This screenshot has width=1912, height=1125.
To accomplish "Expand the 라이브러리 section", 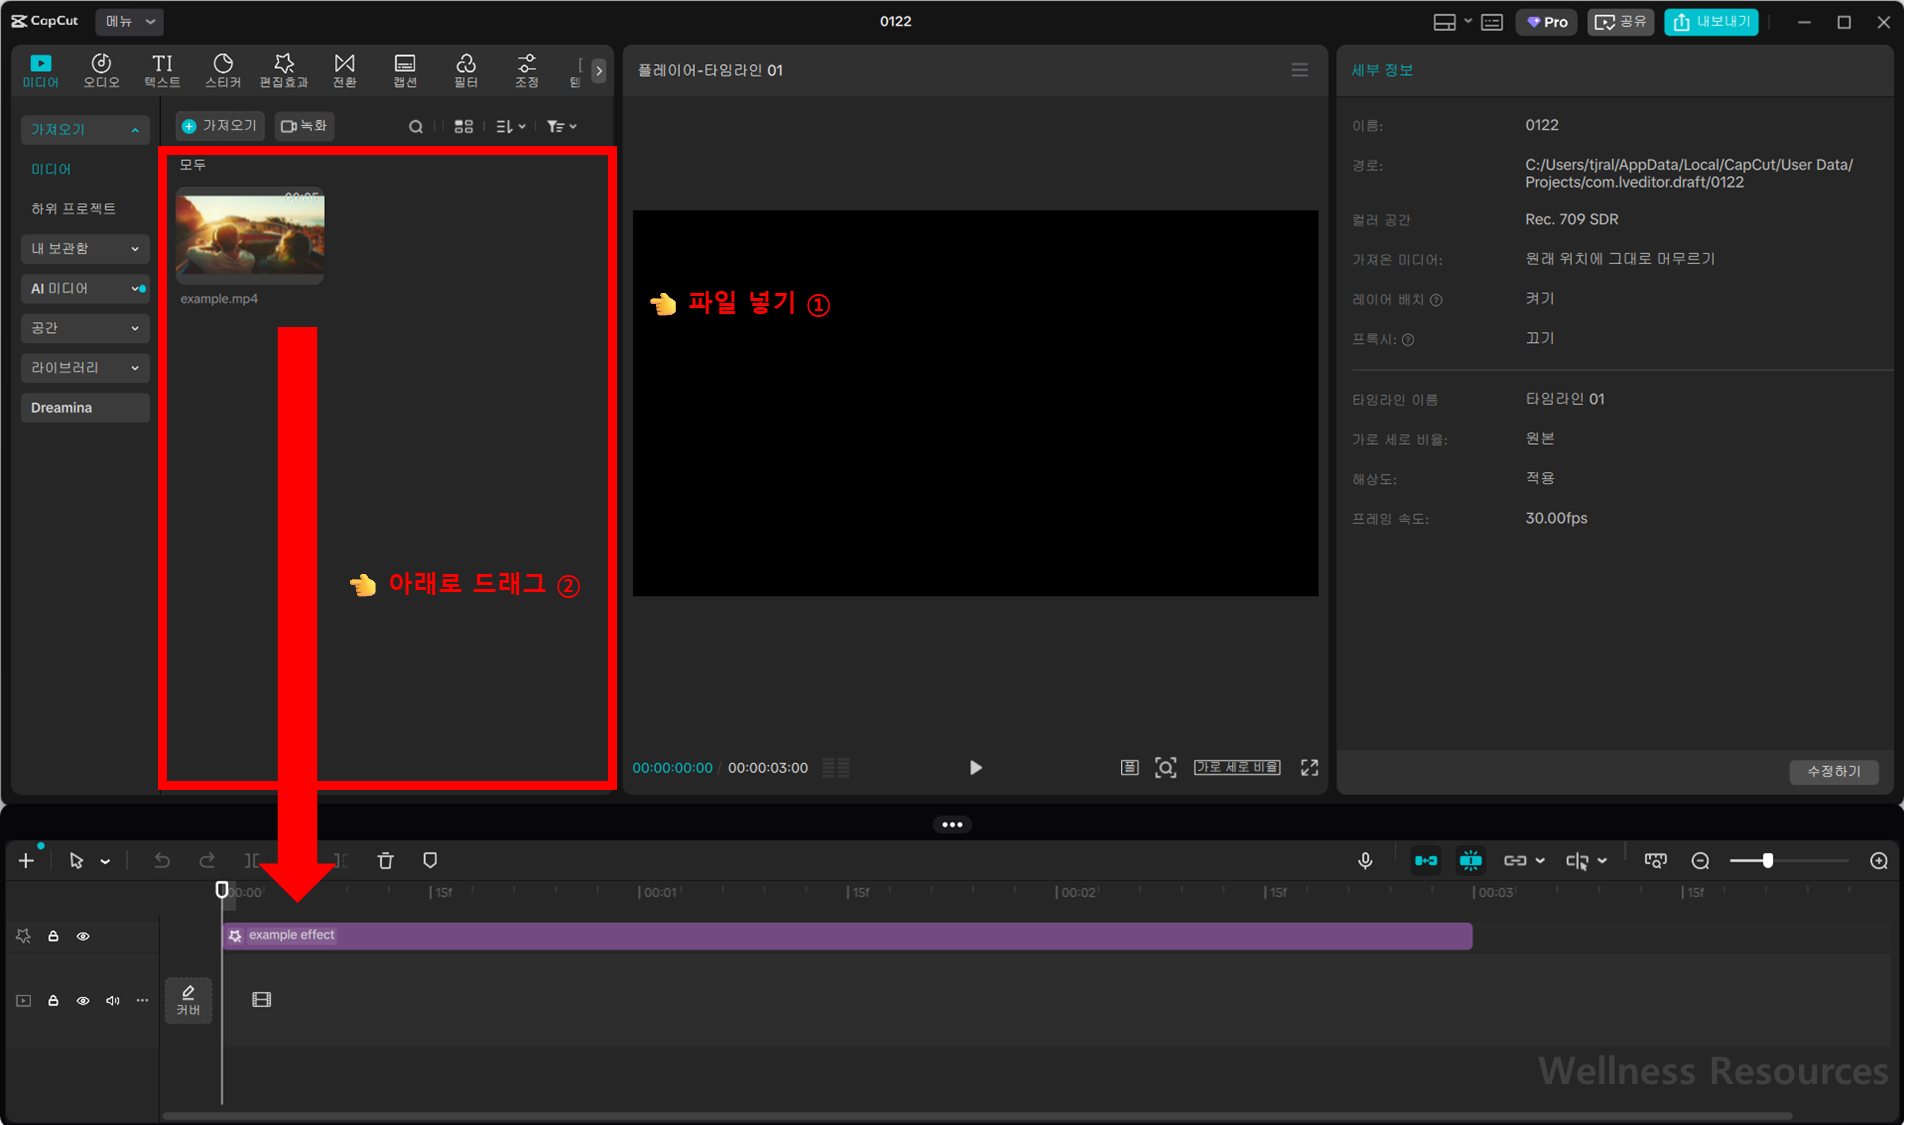I will tap(85, 368).
